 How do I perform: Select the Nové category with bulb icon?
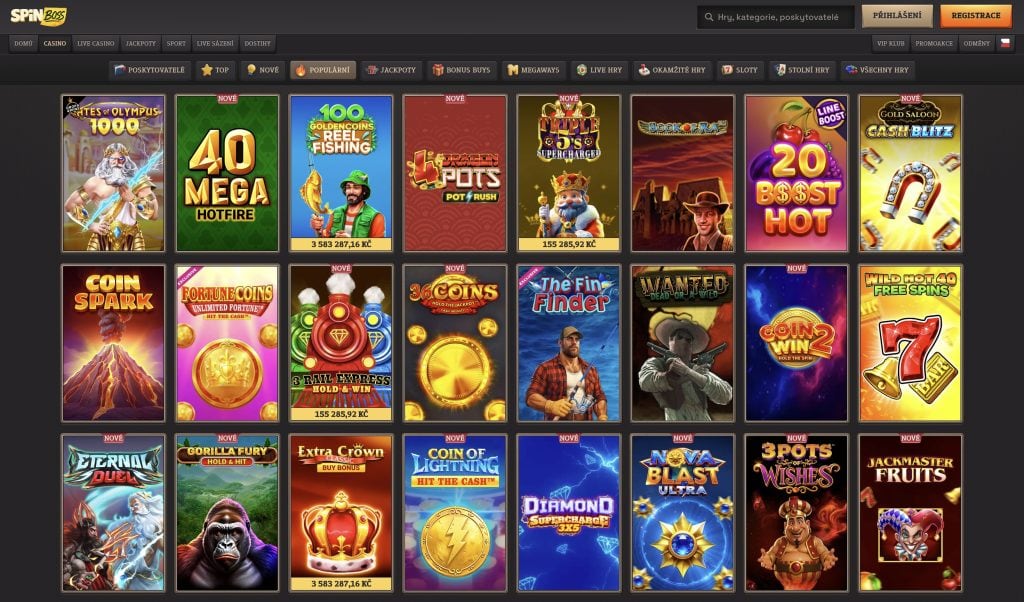pyautogui.click(x=263, y=70)
